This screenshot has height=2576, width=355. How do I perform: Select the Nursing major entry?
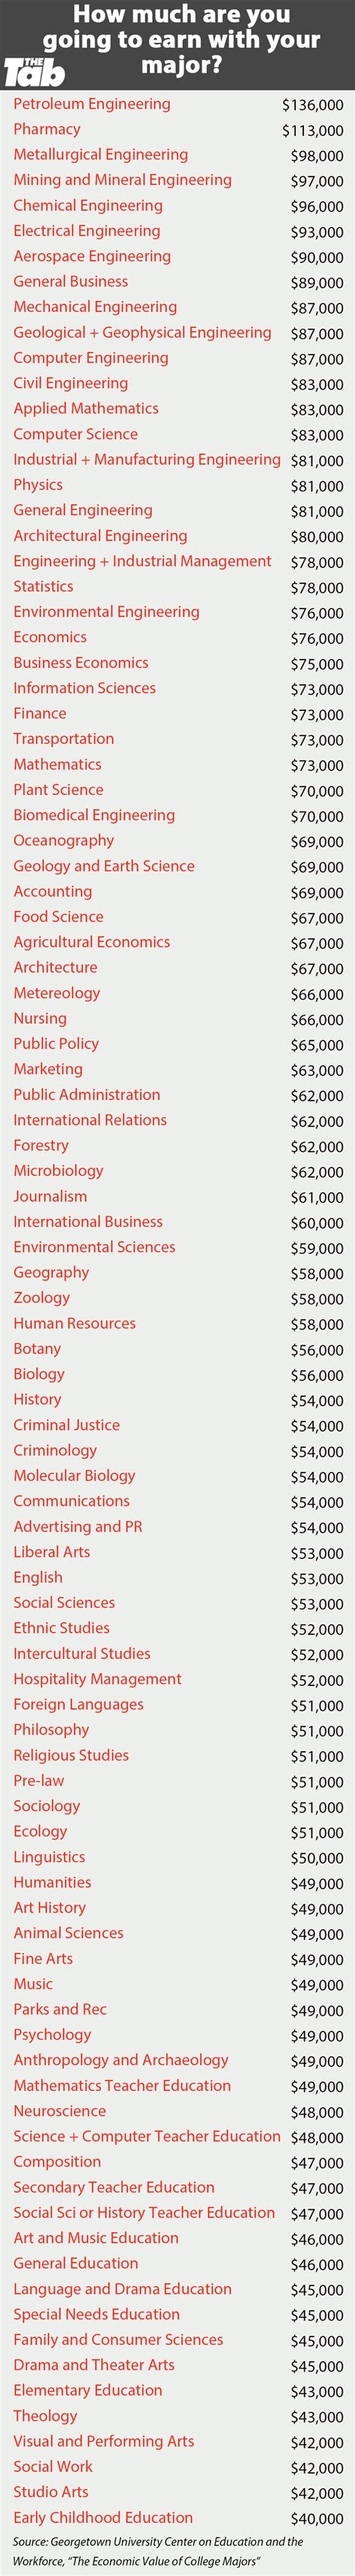178,1018
